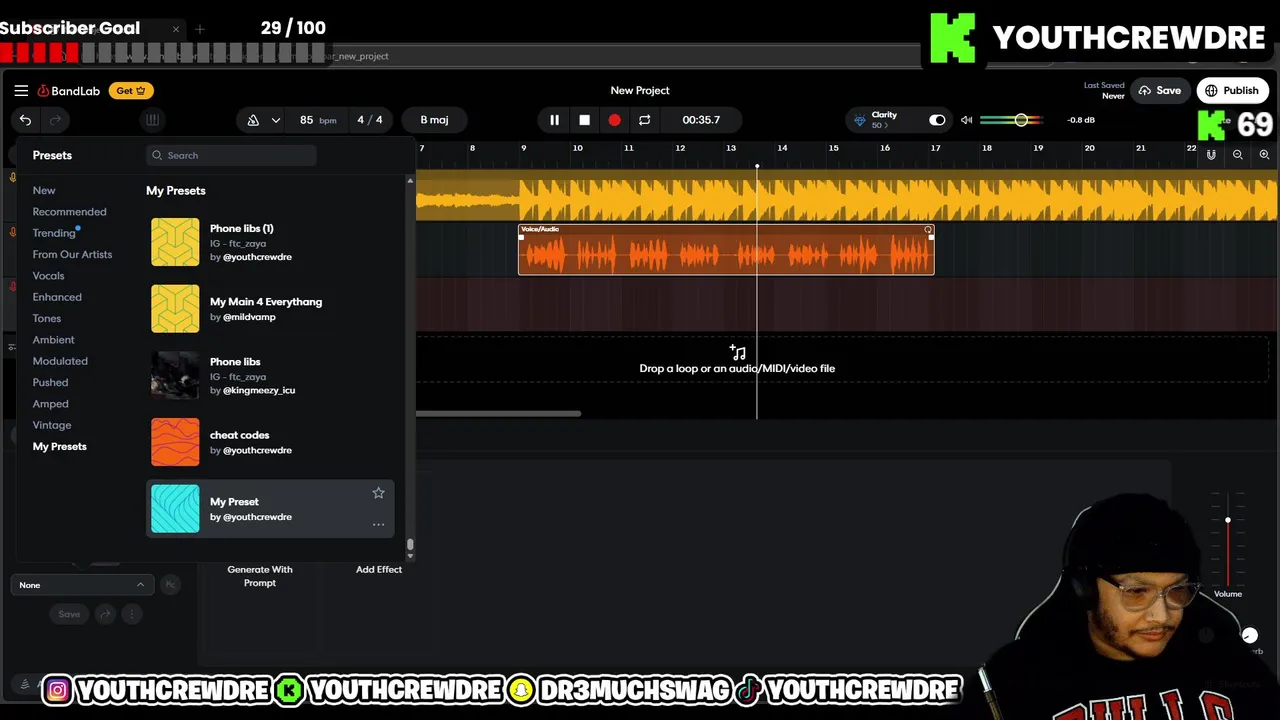Select the orange Voice/Audio region
This screenshot has height=720, width=1280.
(x=726, y=249)
